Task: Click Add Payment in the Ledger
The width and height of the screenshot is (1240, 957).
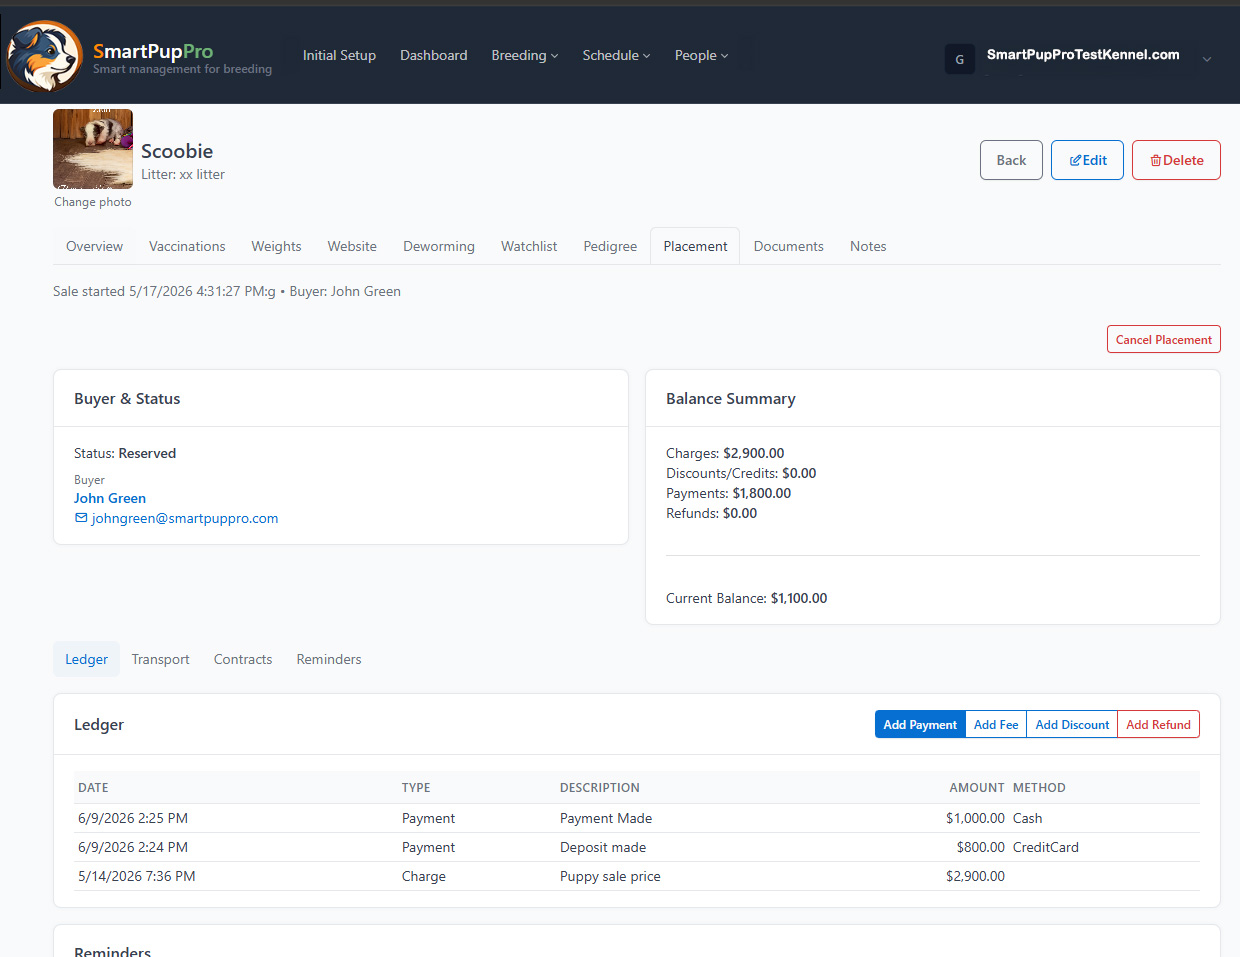Action: pos(920,724)
